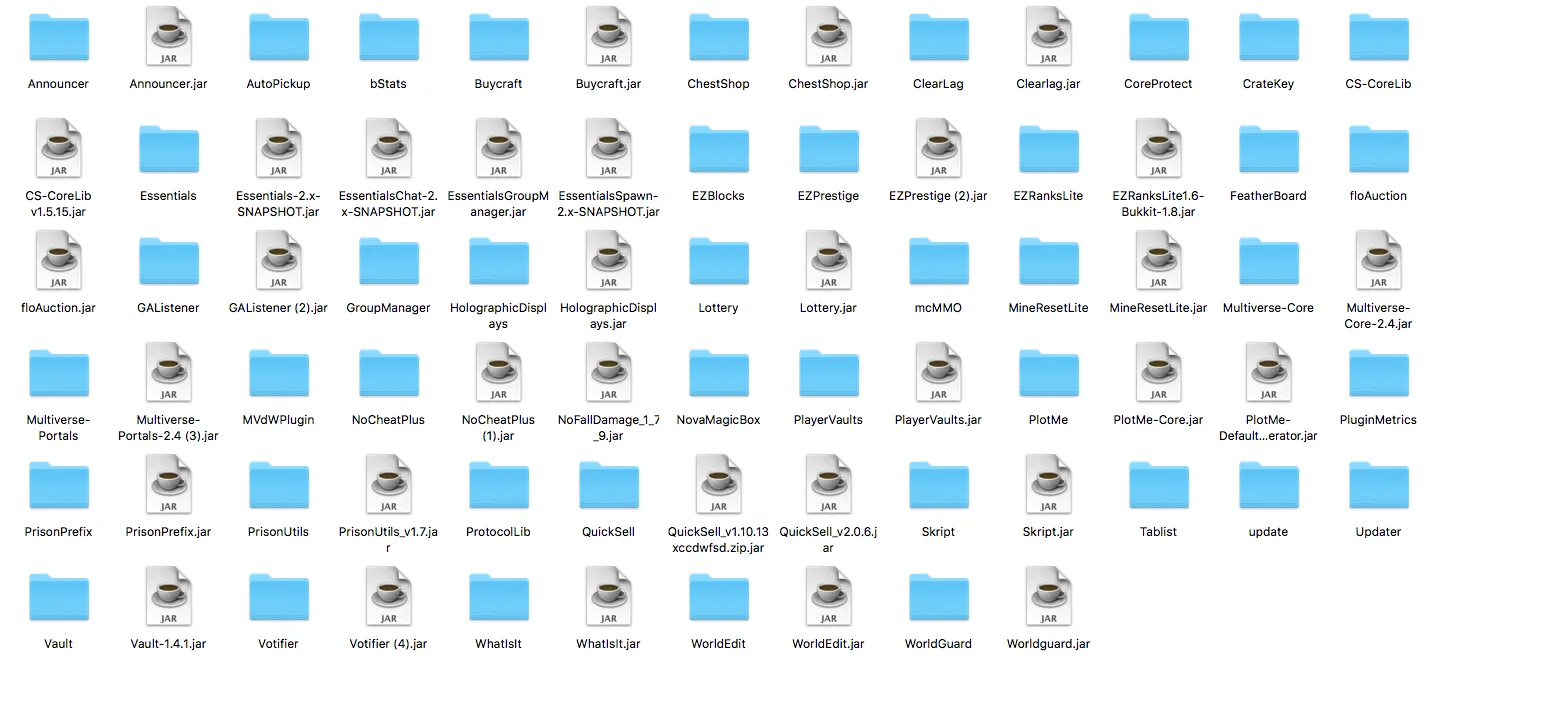Select the NoCheatPlus folder icon

[x=388, y=374]
